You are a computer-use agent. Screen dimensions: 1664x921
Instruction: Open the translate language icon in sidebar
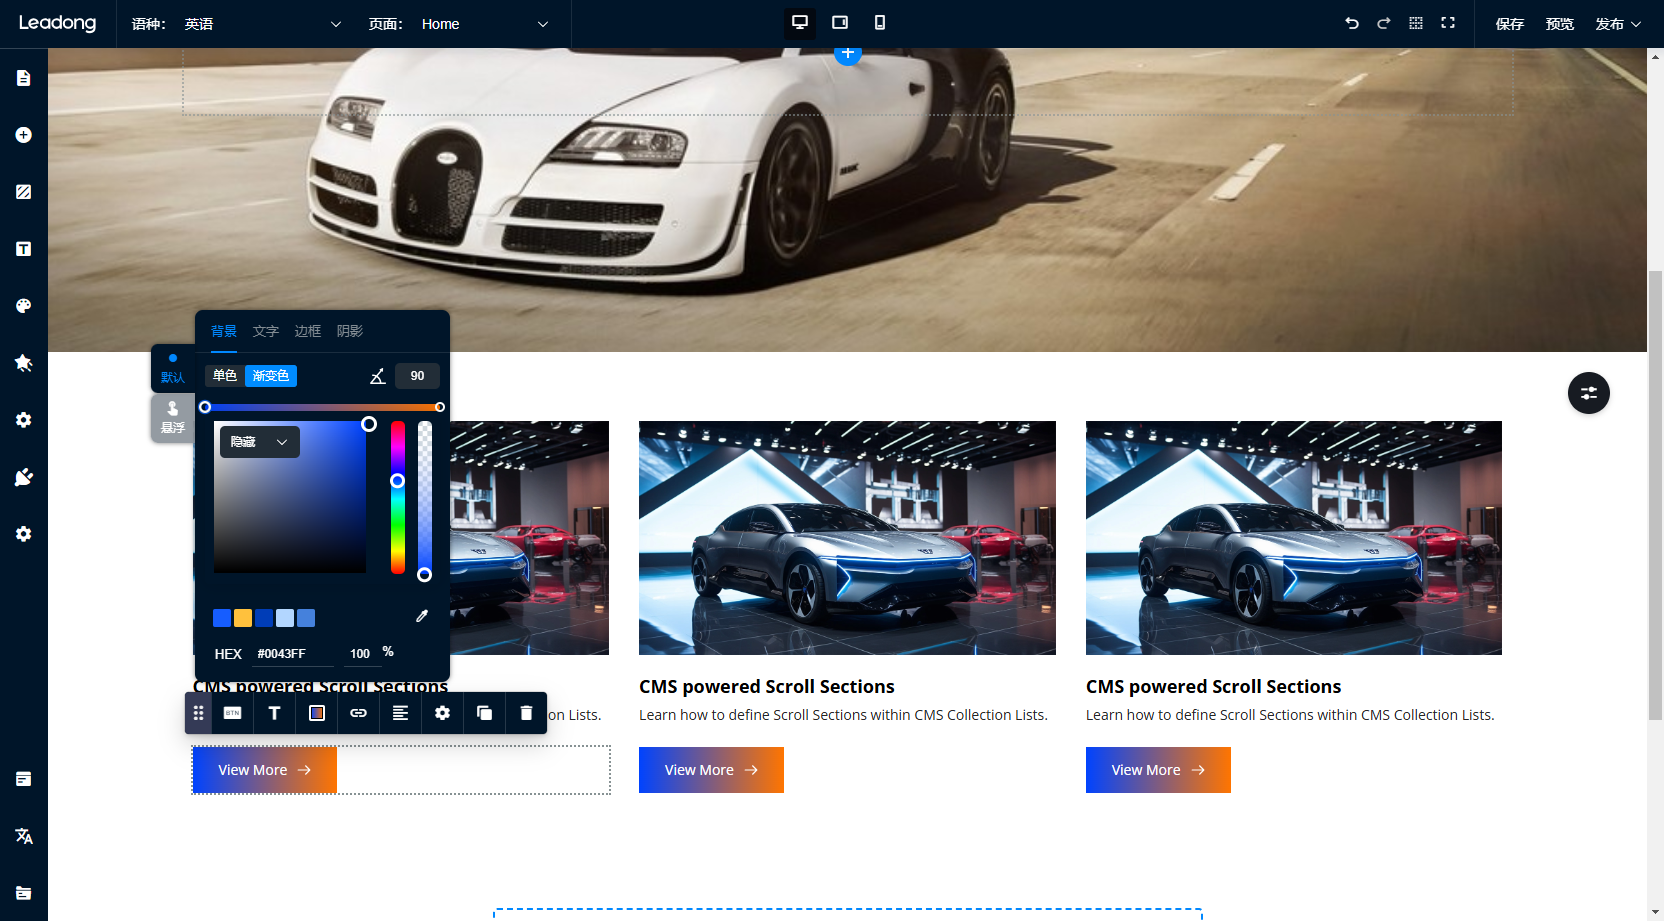(x=24, y=836)
